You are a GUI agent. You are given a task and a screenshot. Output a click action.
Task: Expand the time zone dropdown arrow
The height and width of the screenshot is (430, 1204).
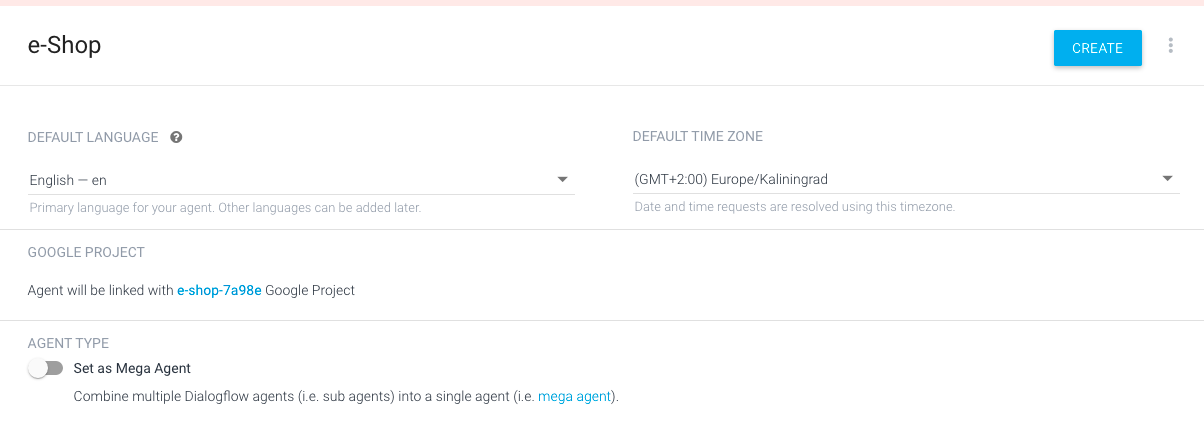(x=1168, y=179)
